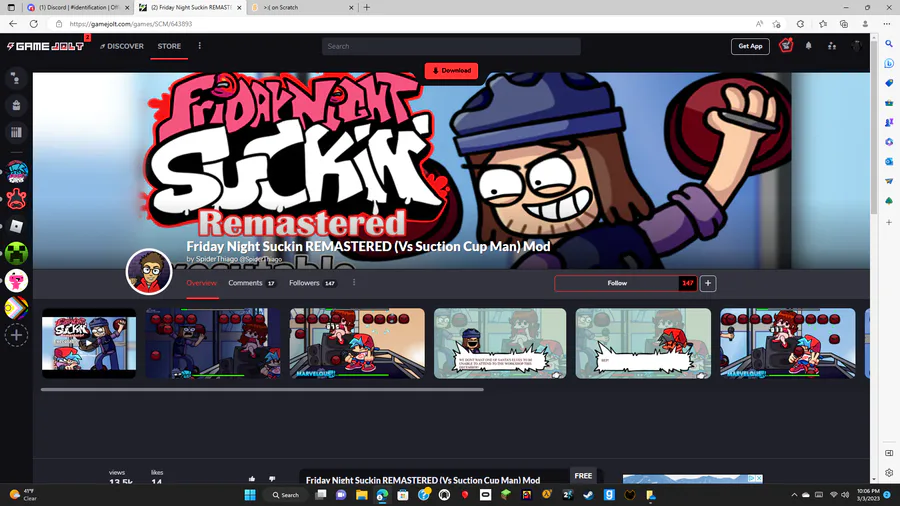Click the red Download button

(x=451, y=71)
